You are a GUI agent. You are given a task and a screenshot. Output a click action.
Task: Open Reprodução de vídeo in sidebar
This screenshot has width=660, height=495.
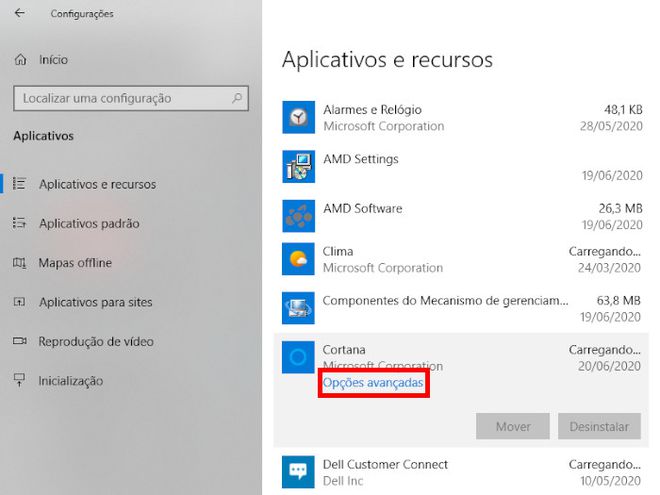pyautogui.click(x=96, y=341)
